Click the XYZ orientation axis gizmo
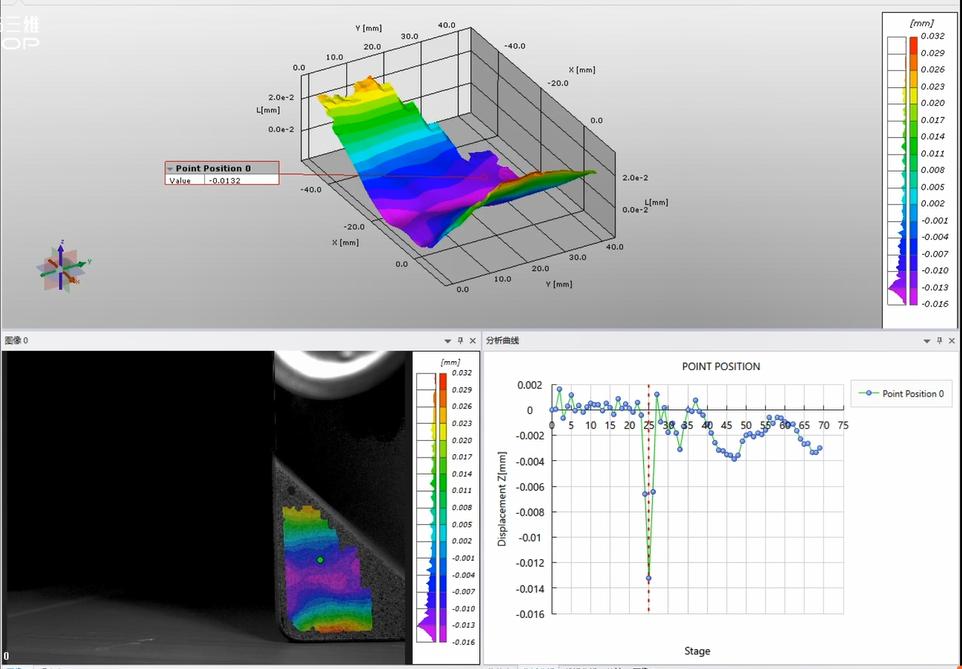Image resolution: width=962 pixels, height=669 pixels. click(61, 268)
